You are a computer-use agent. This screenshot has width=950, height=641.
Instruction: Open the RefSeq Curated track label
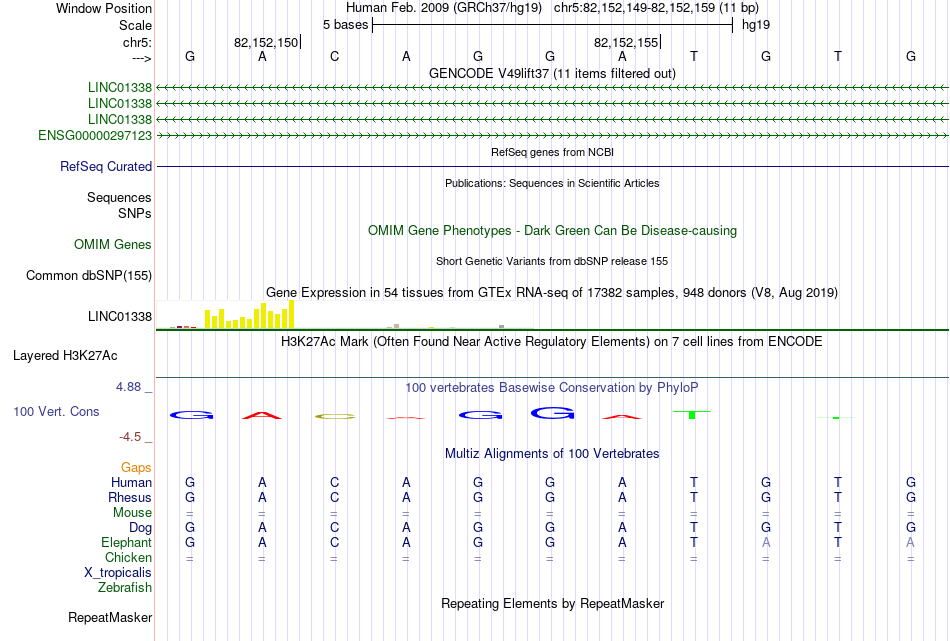coord(106,167)
